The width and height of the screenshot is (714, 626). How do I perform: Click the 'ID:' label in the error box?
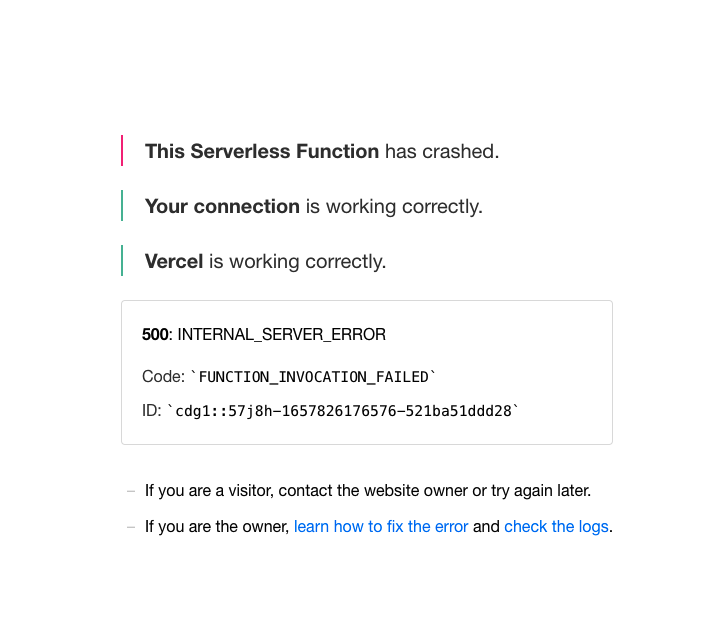tap(152, 411)
